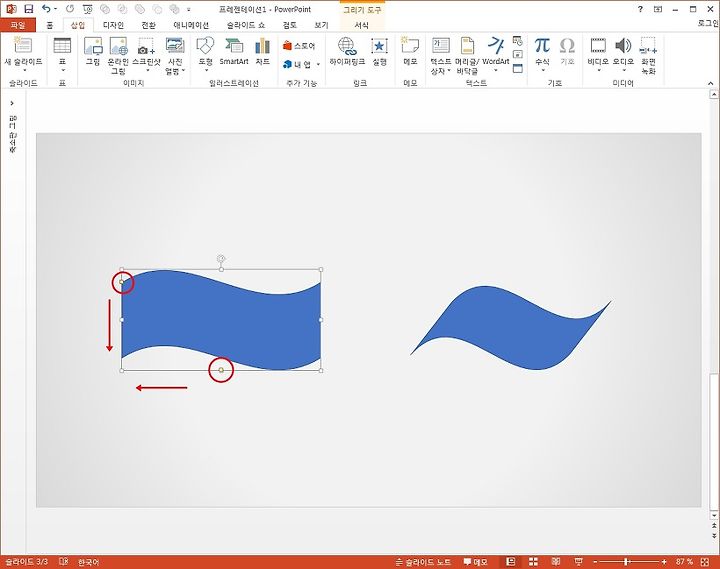Open PowerPoint Help question mark

click(x=640, y=9)
